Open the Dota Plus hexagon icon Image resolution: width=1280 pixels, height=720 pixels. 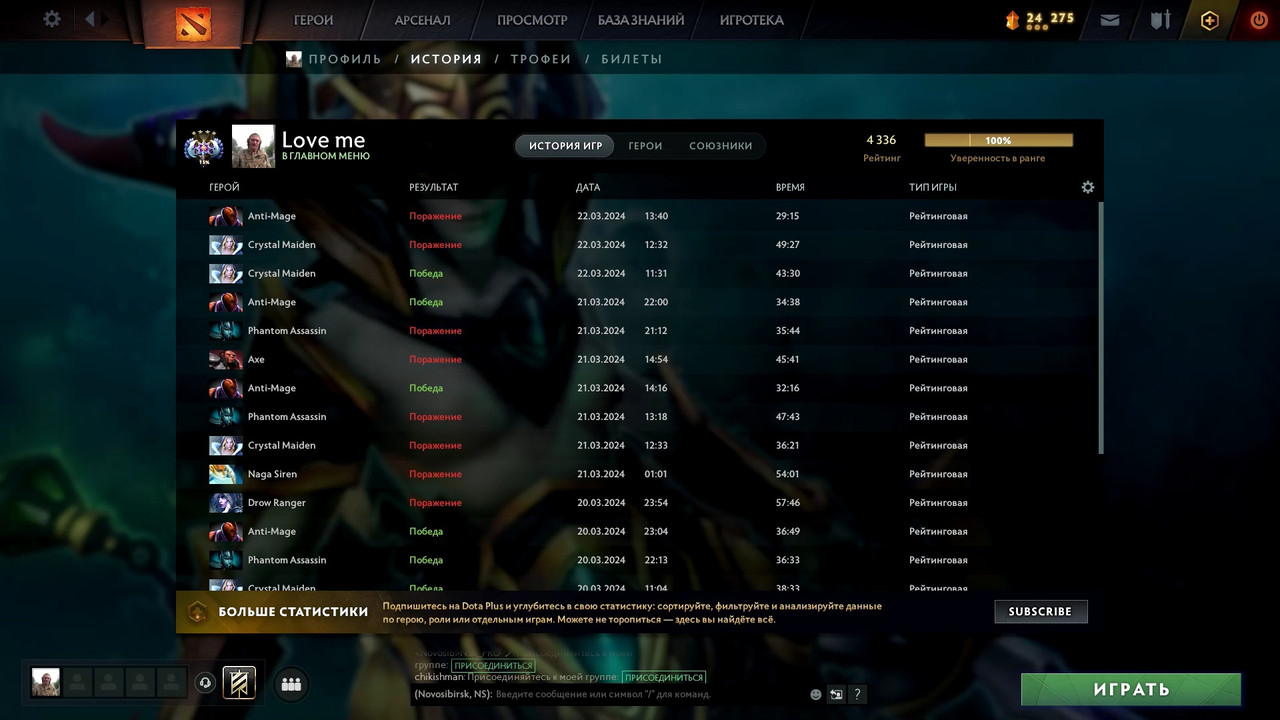point(1210,20)
